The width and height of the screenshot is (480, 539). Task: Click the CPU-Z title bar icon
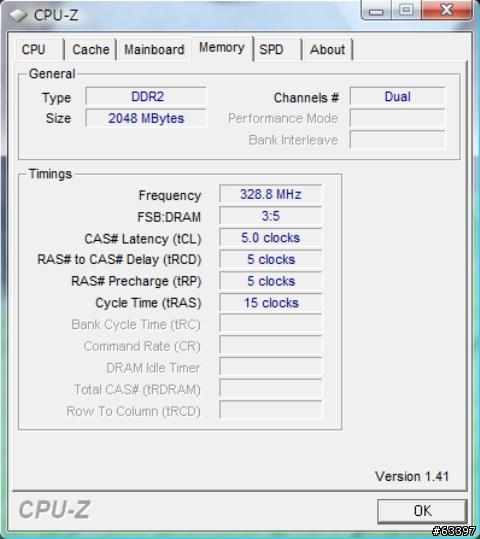click(x=18, y=15)
